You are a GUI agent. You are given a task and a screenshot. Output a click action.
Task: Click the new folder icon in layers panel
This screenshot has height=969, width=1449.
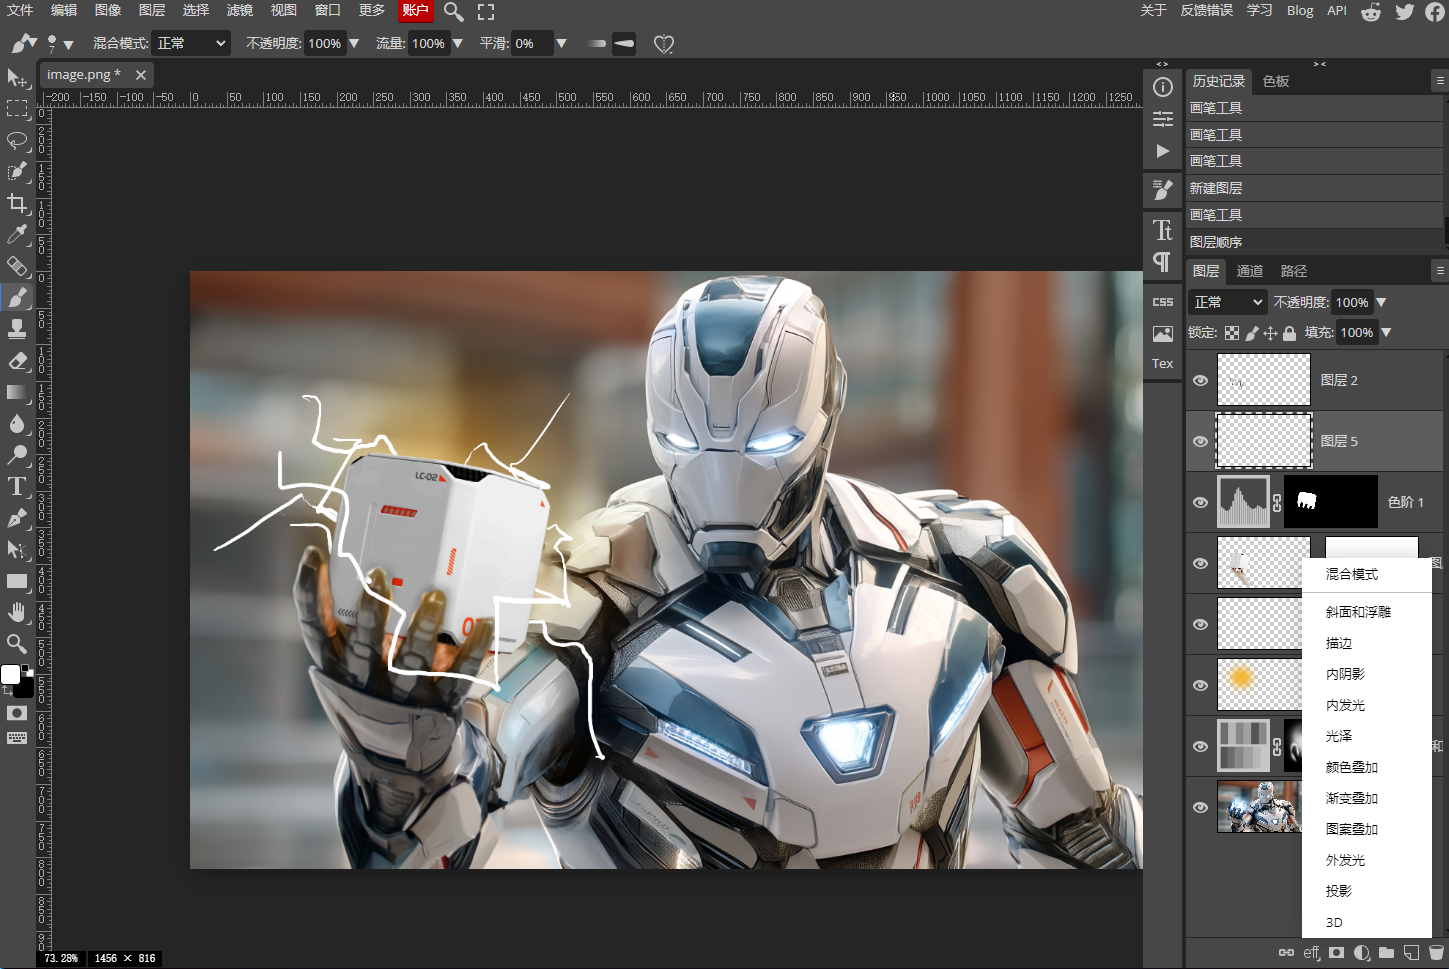(1386, 953)
